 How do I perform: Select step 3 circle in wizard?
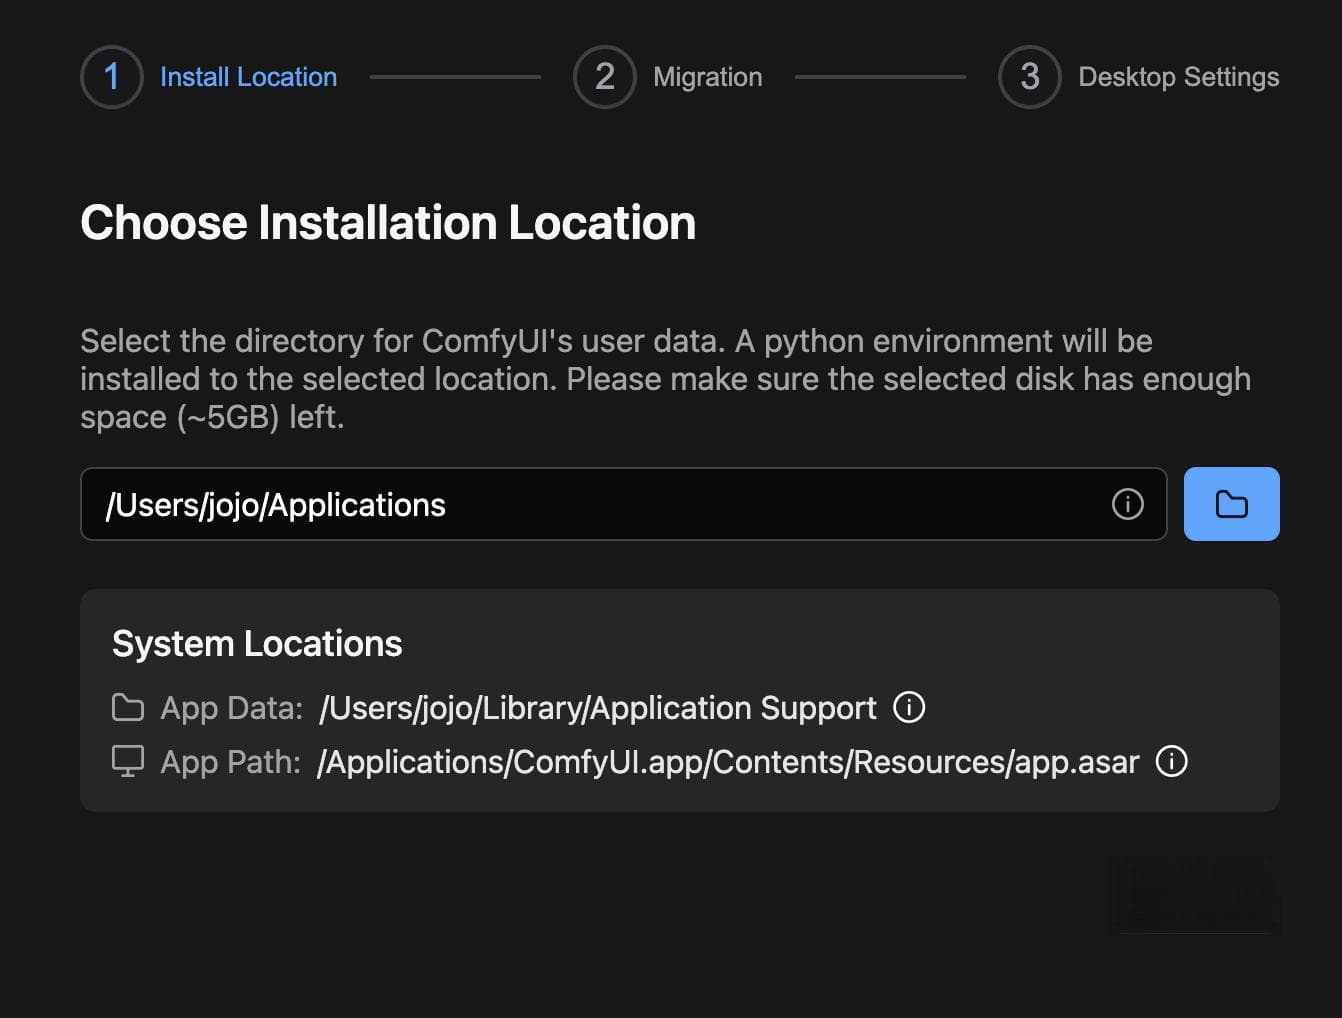point(1030,77)
